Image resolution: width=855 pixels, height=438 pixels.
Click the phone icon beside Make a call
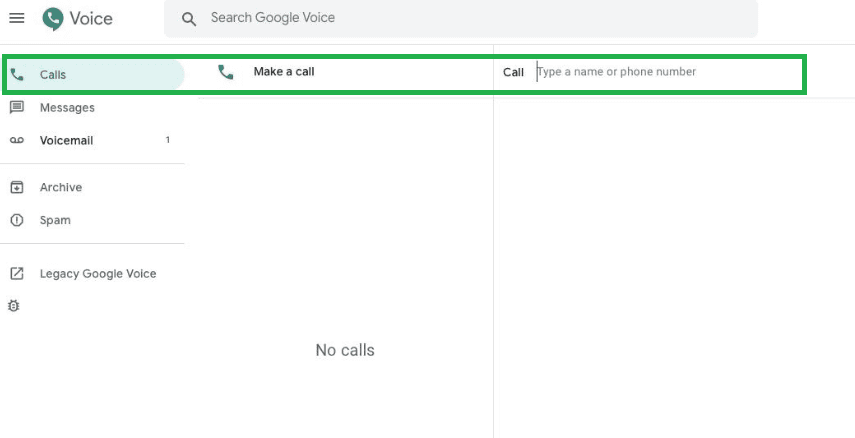coord(226,72)
